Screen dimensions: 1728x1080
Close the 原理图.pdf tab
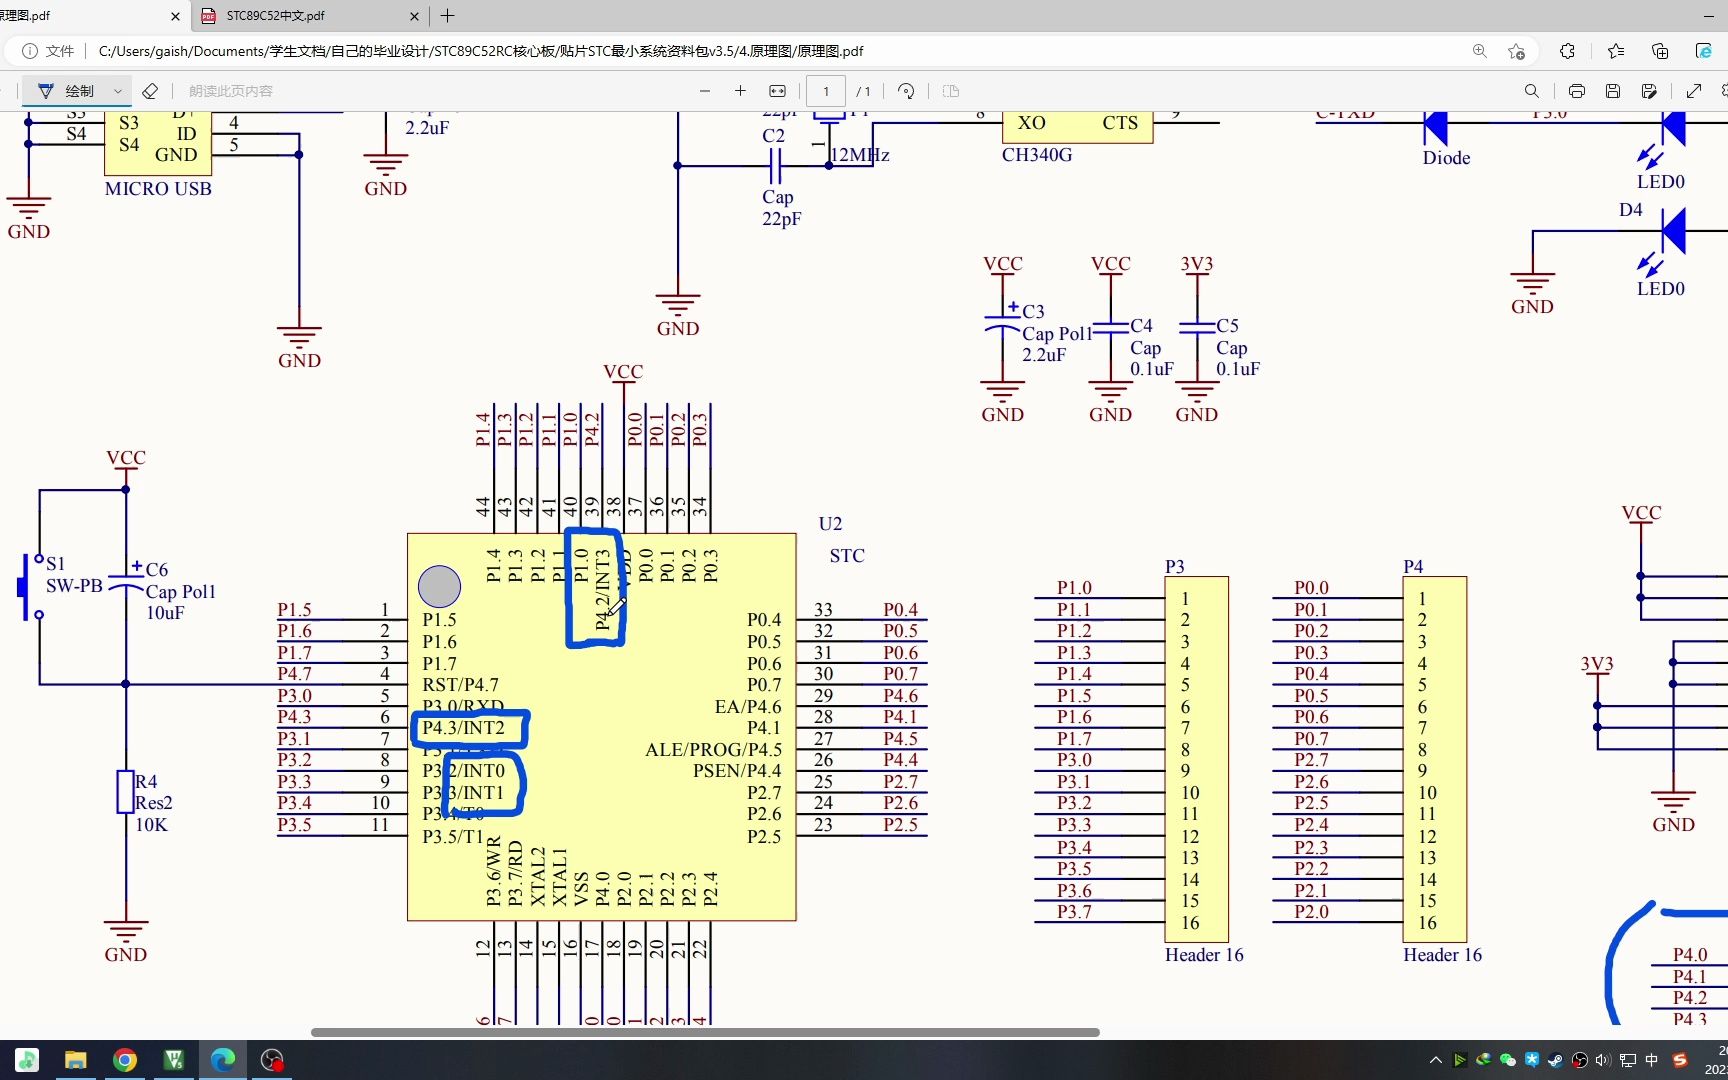[x=175, y=16]
